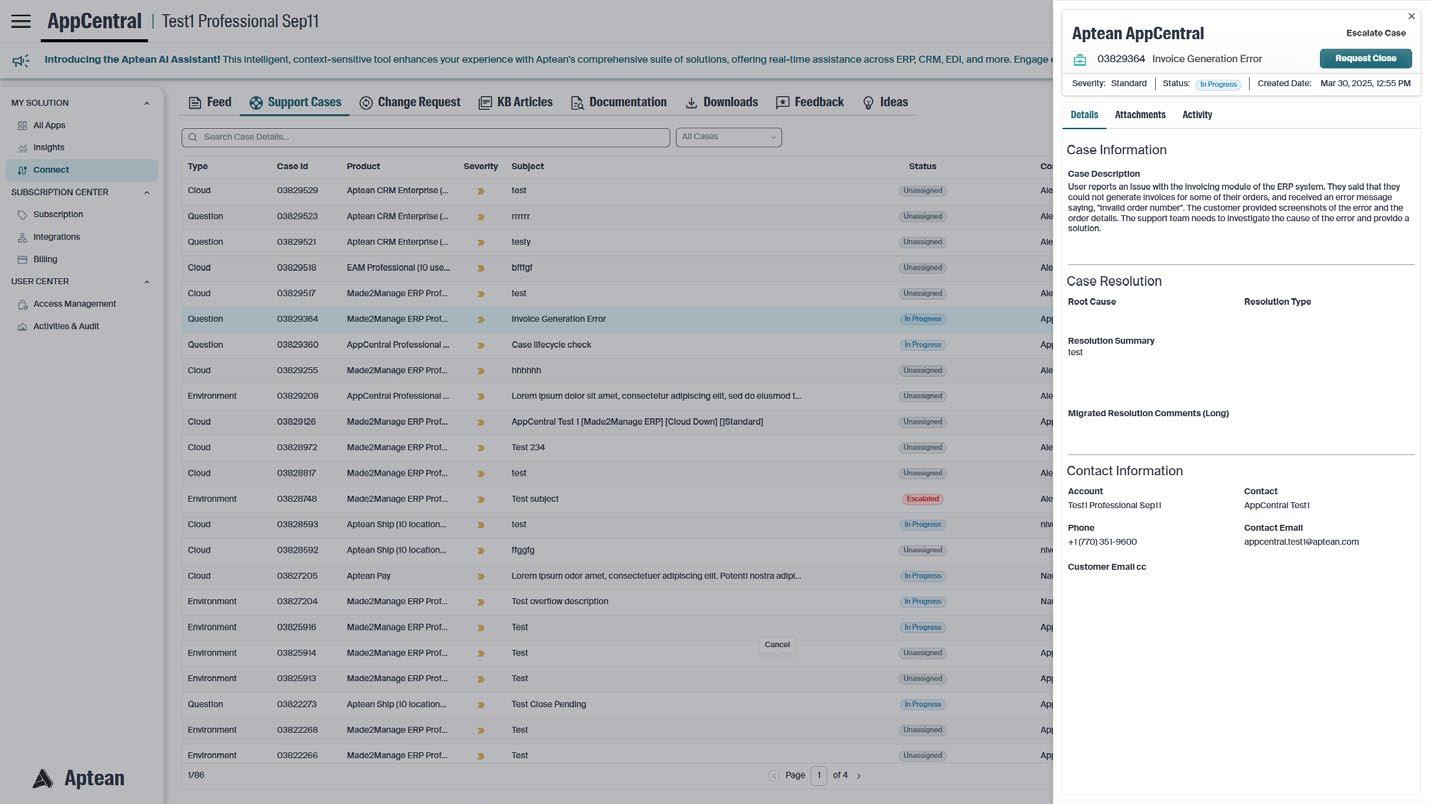Open the hamburger navigation menu
This screenshot has height=804, width=1430.
20,21
